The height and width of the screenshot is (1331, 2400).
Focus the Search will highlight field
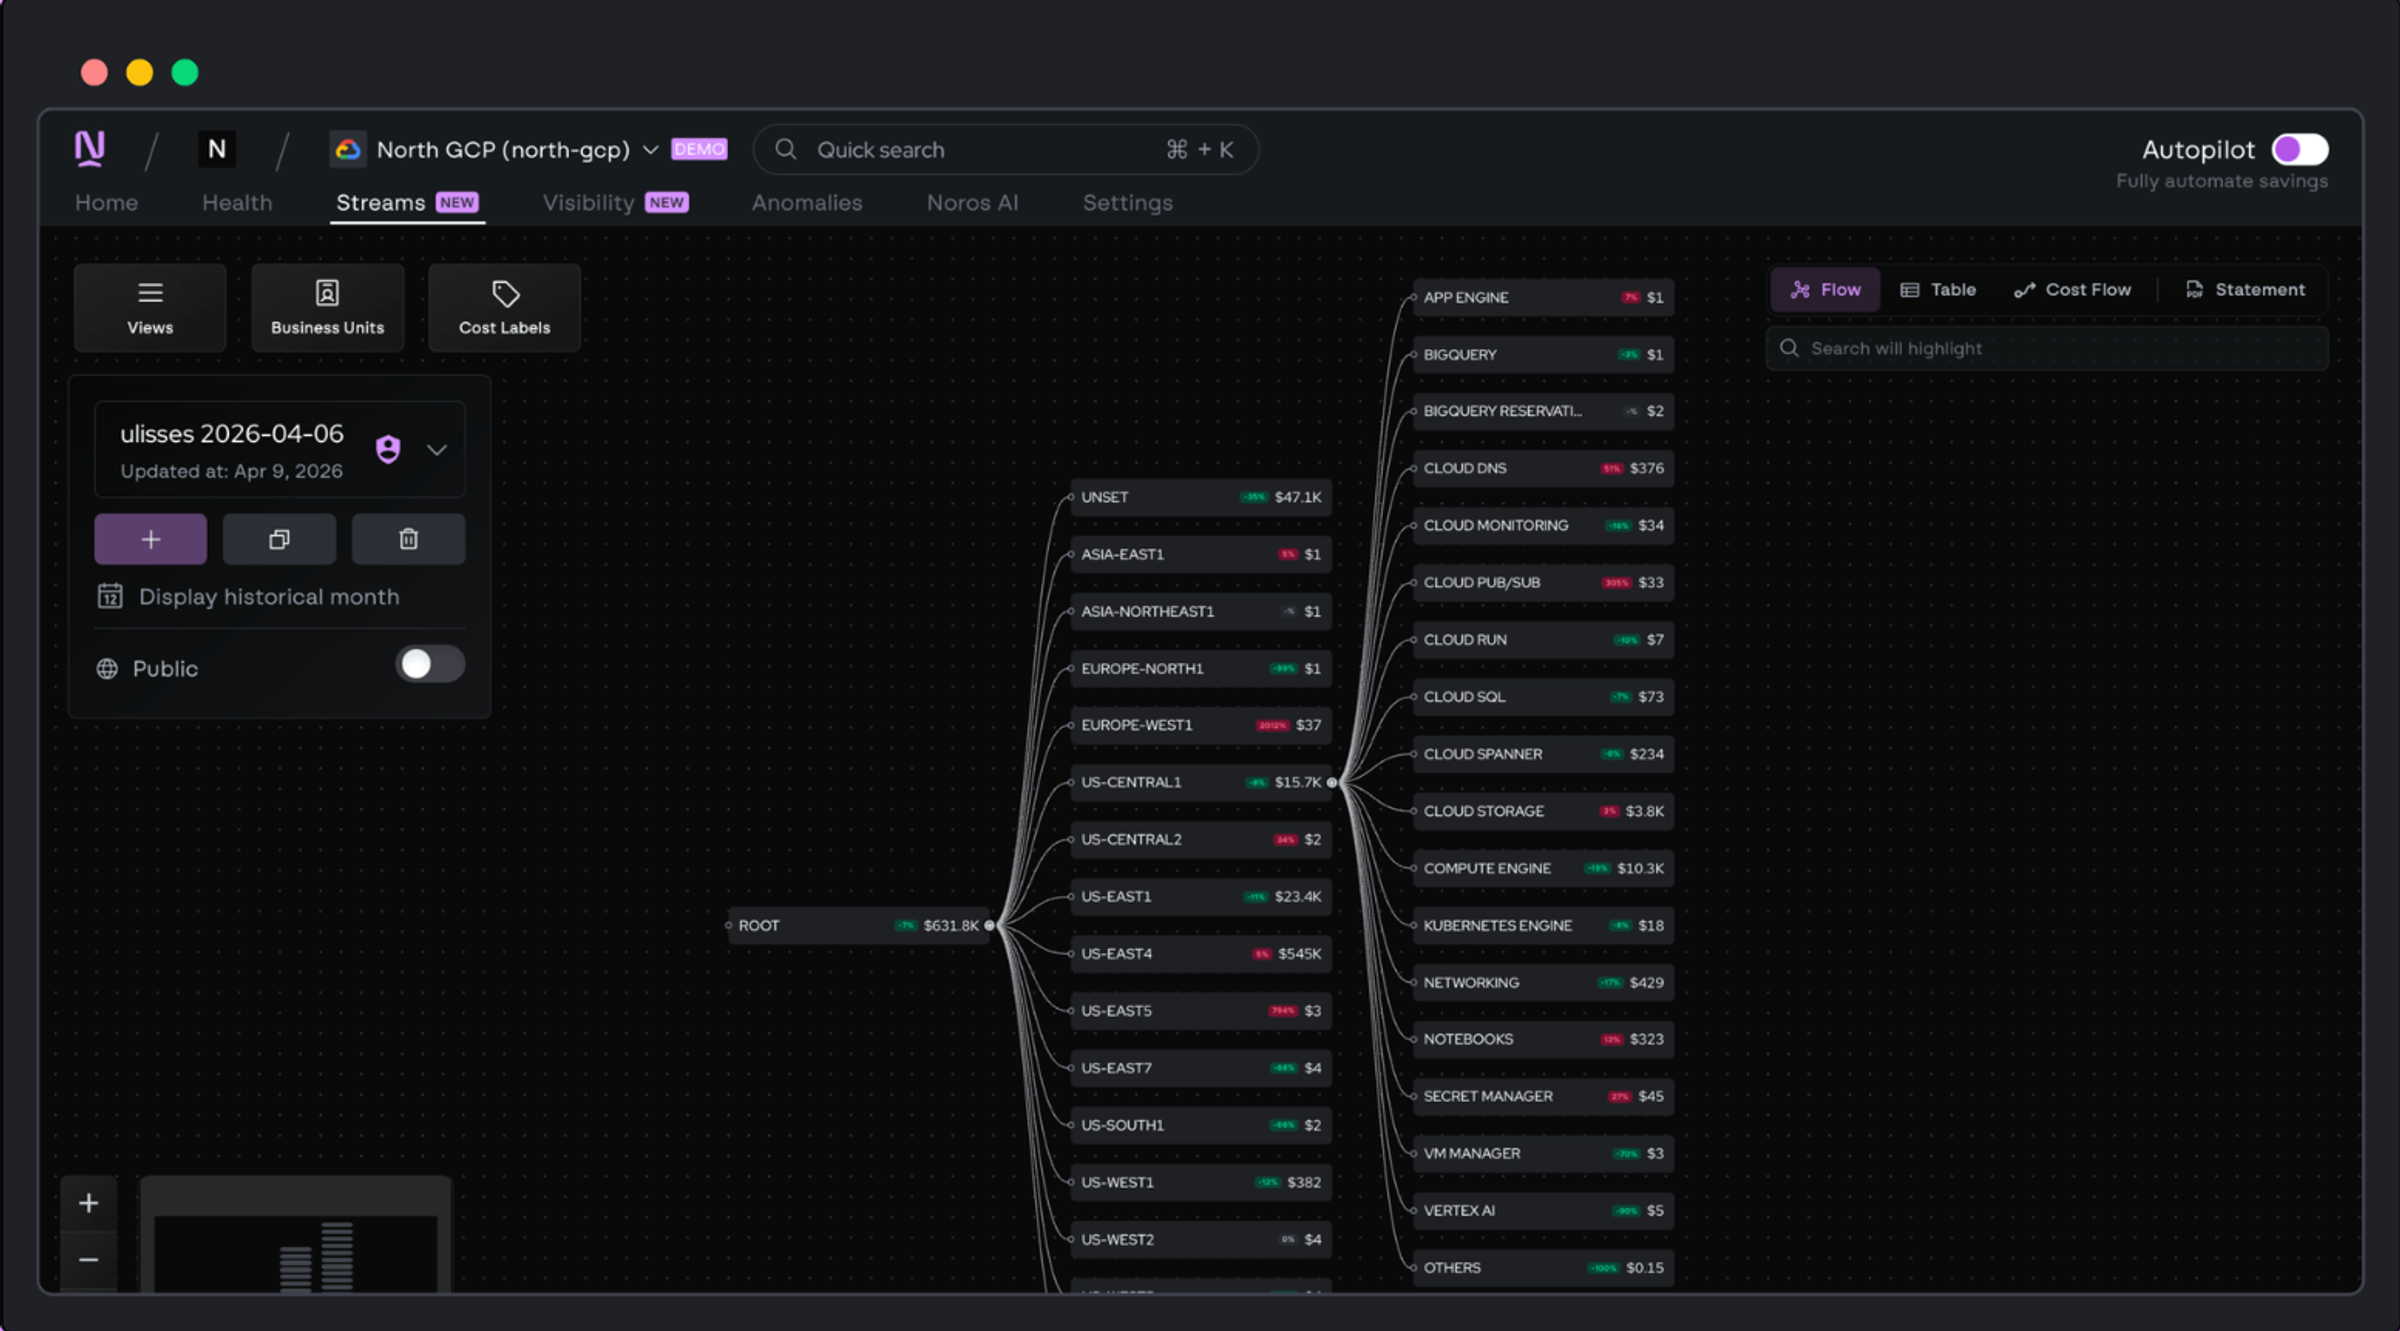(2047, 348)
